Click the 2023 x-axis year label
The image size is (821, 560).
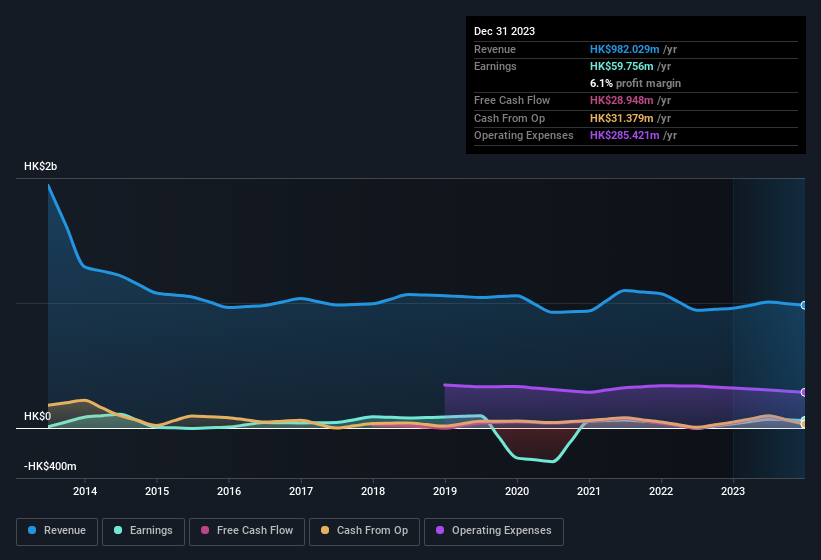[x=733, y=491]
